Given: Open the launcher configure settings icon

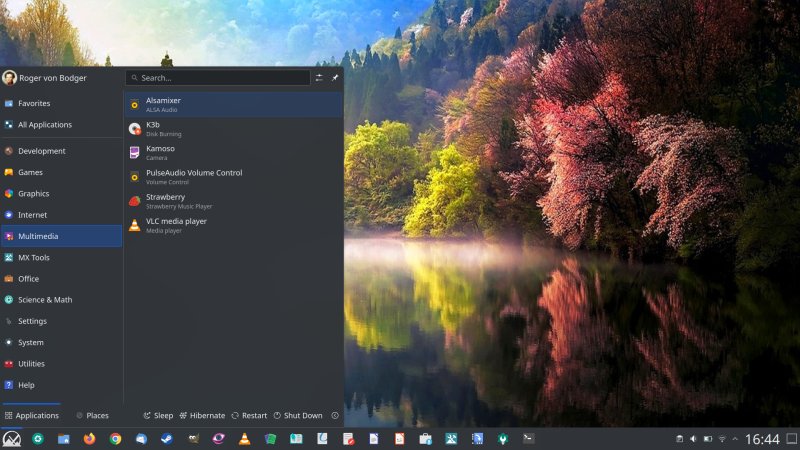Looking at the screenshot, I should [x=319, y=77].
